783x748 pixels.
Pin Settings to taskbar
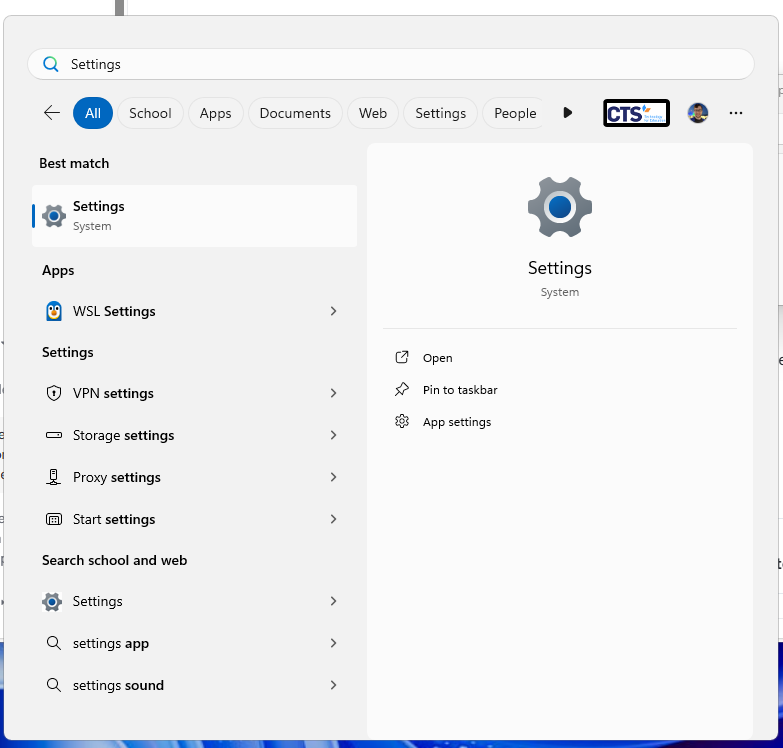pyautogui.click(x=459, y=390)
